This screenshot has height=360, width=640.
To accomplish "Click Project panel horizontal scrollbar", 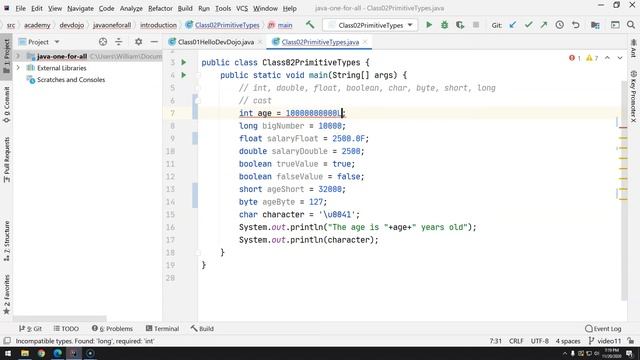I will coord(60,318).
